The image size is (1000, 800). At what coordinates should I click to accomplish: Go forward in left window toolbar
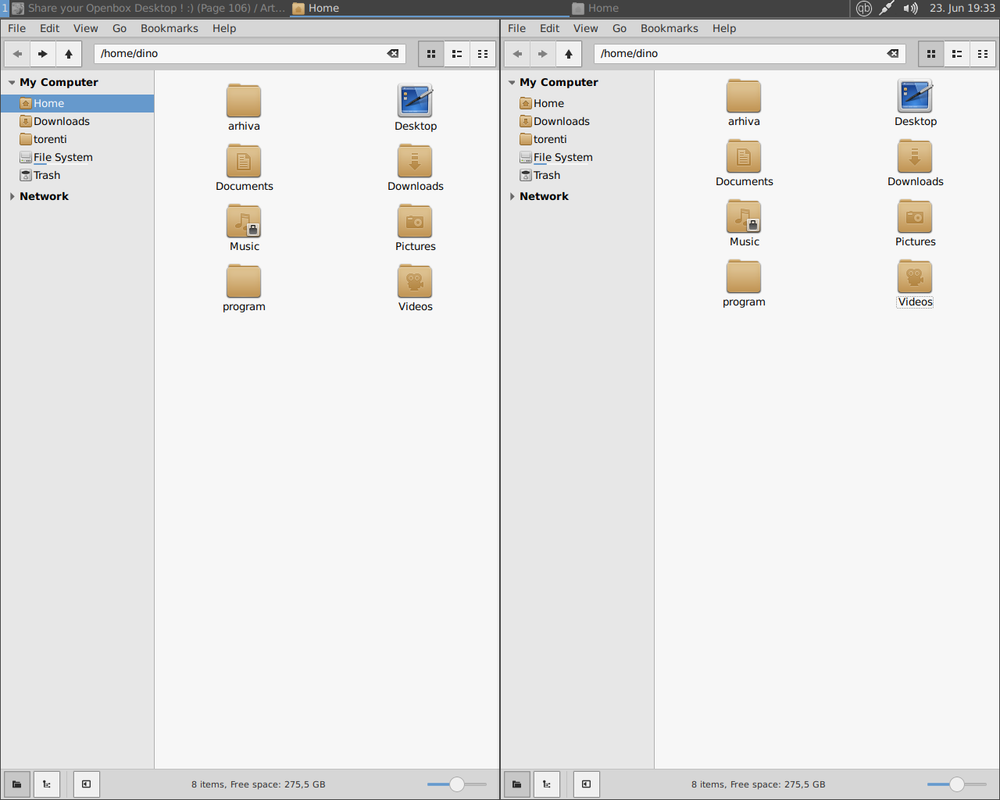43,54
